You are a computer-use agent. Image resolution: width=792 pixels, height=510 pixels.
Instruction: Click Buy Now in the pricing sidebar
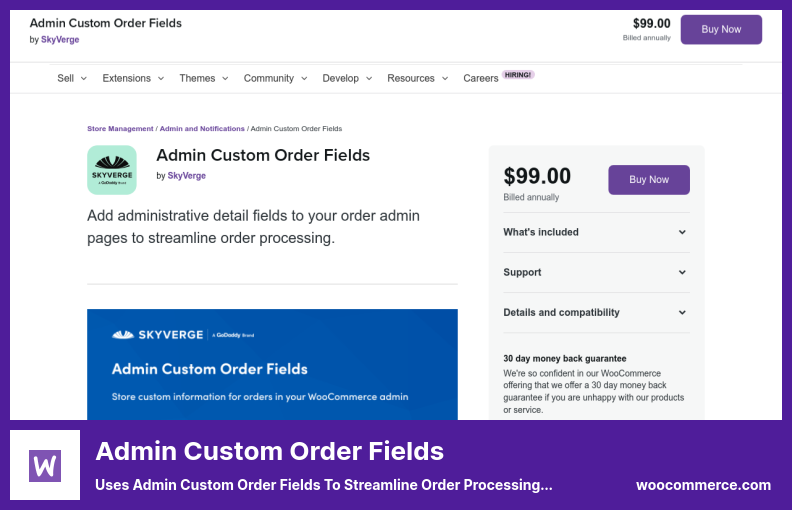click(x=649, y=180)
